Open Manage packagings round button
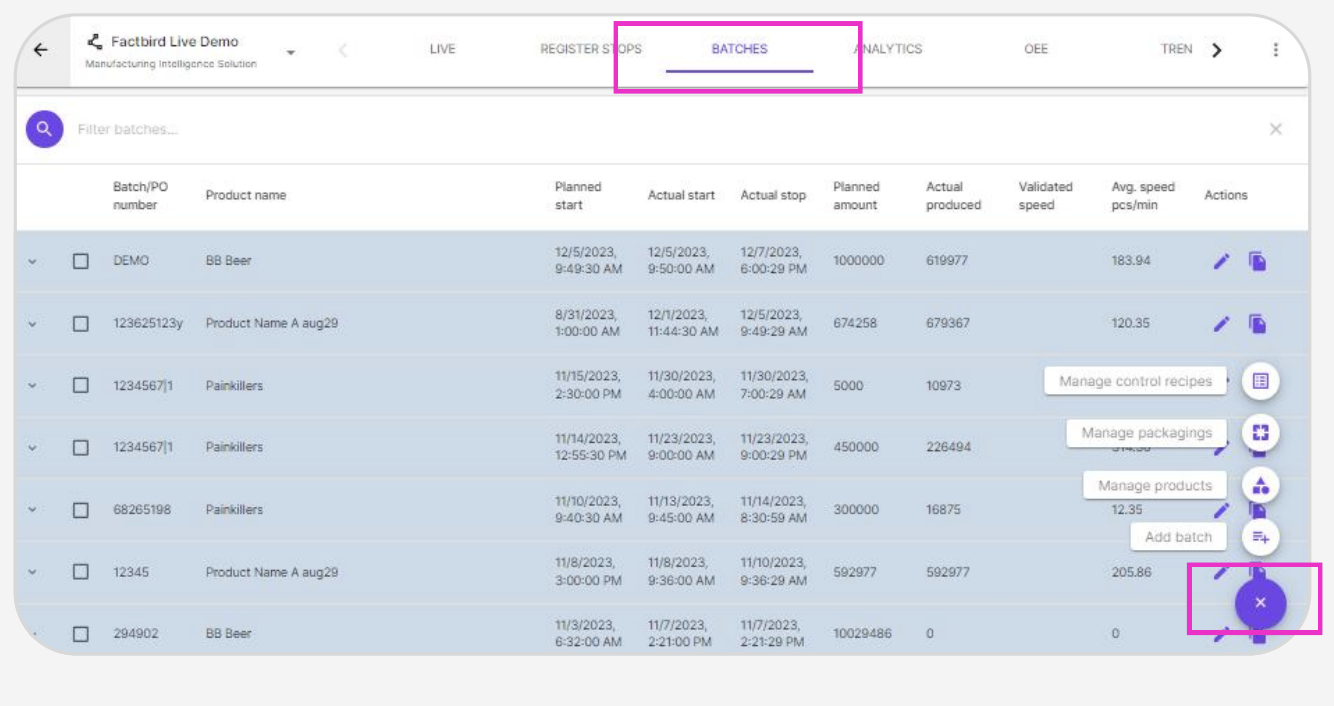1334x706 pixels. pyautogui.click(x=1260, y=433)
